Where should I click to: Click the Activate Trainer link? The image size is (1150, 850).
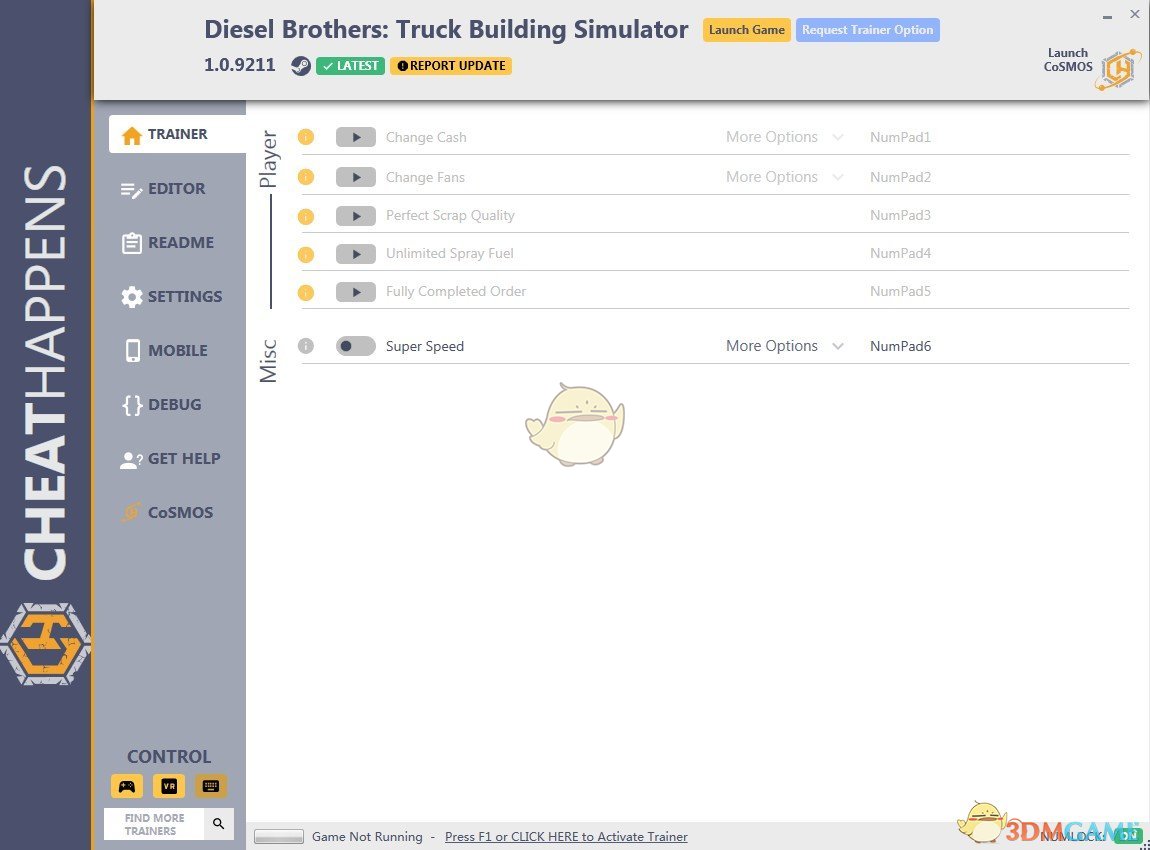click(x=566, y=837)
